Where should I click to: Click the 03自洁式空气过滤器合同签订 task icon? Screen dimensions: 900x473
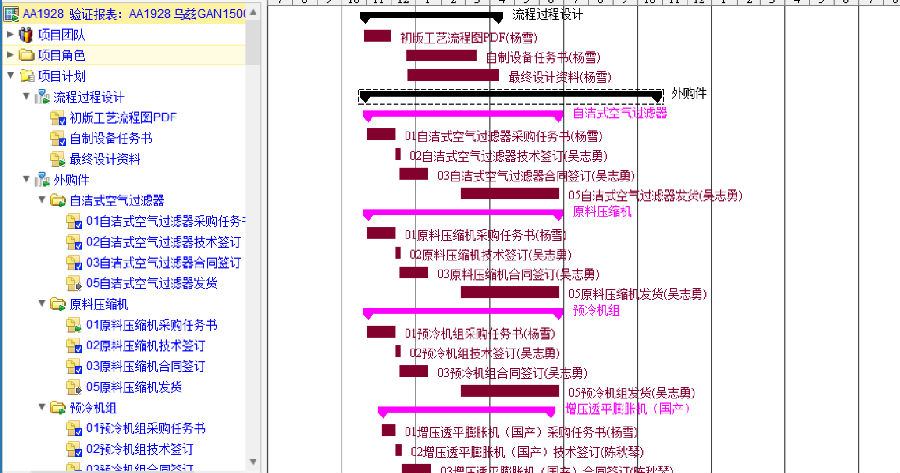click(x=74, y=262)
